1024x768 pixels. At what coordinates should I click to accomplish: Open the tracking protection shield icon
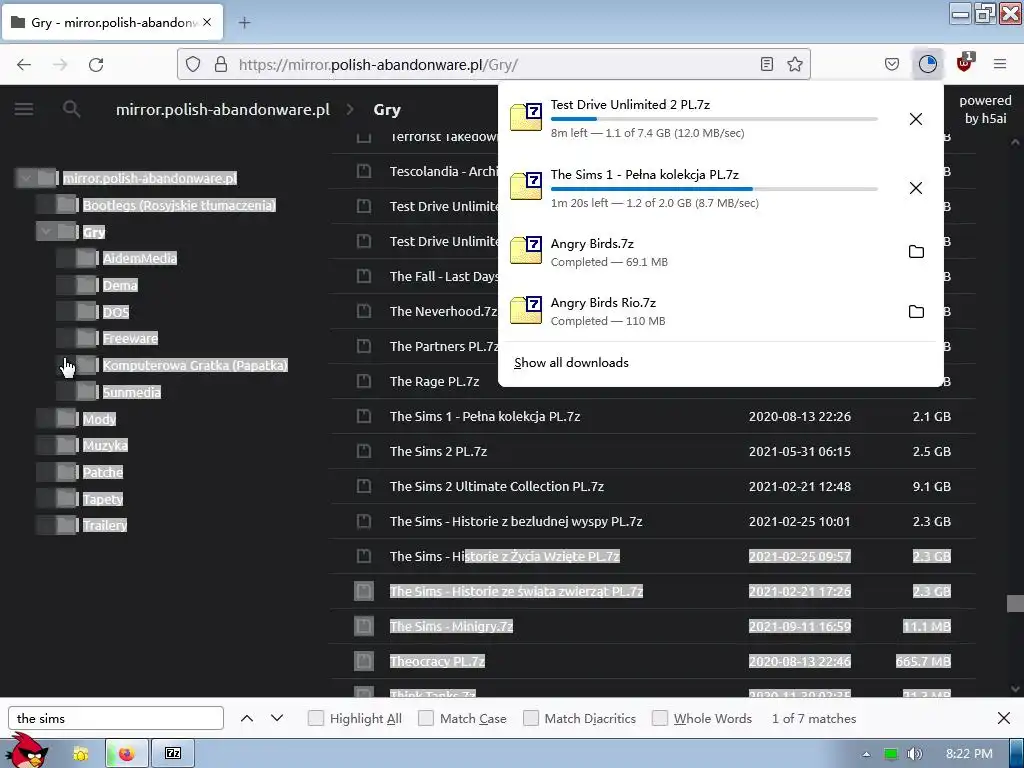[x=193, y=64]
